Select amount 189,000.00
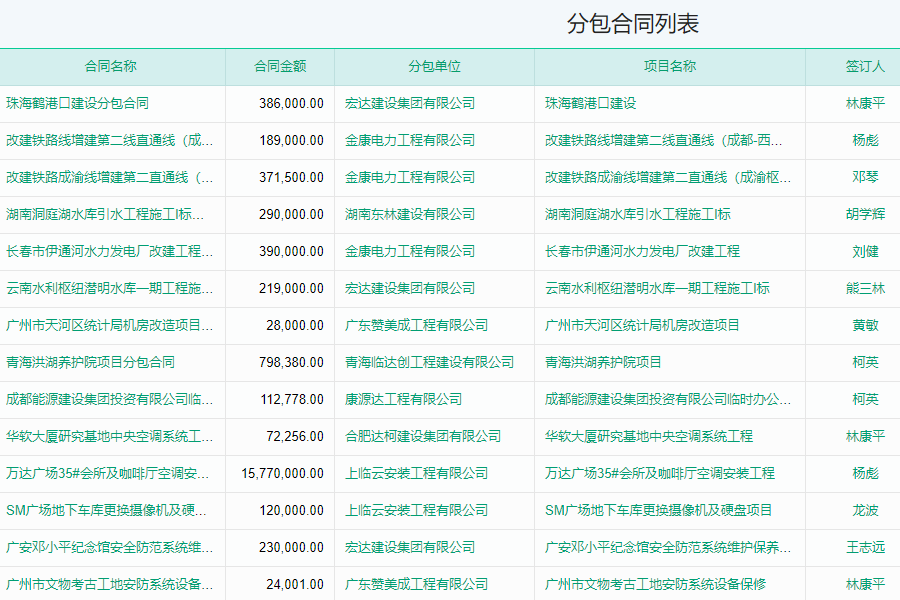The width and height of the screenshot is (900, 600). click(x=291, y=141)
